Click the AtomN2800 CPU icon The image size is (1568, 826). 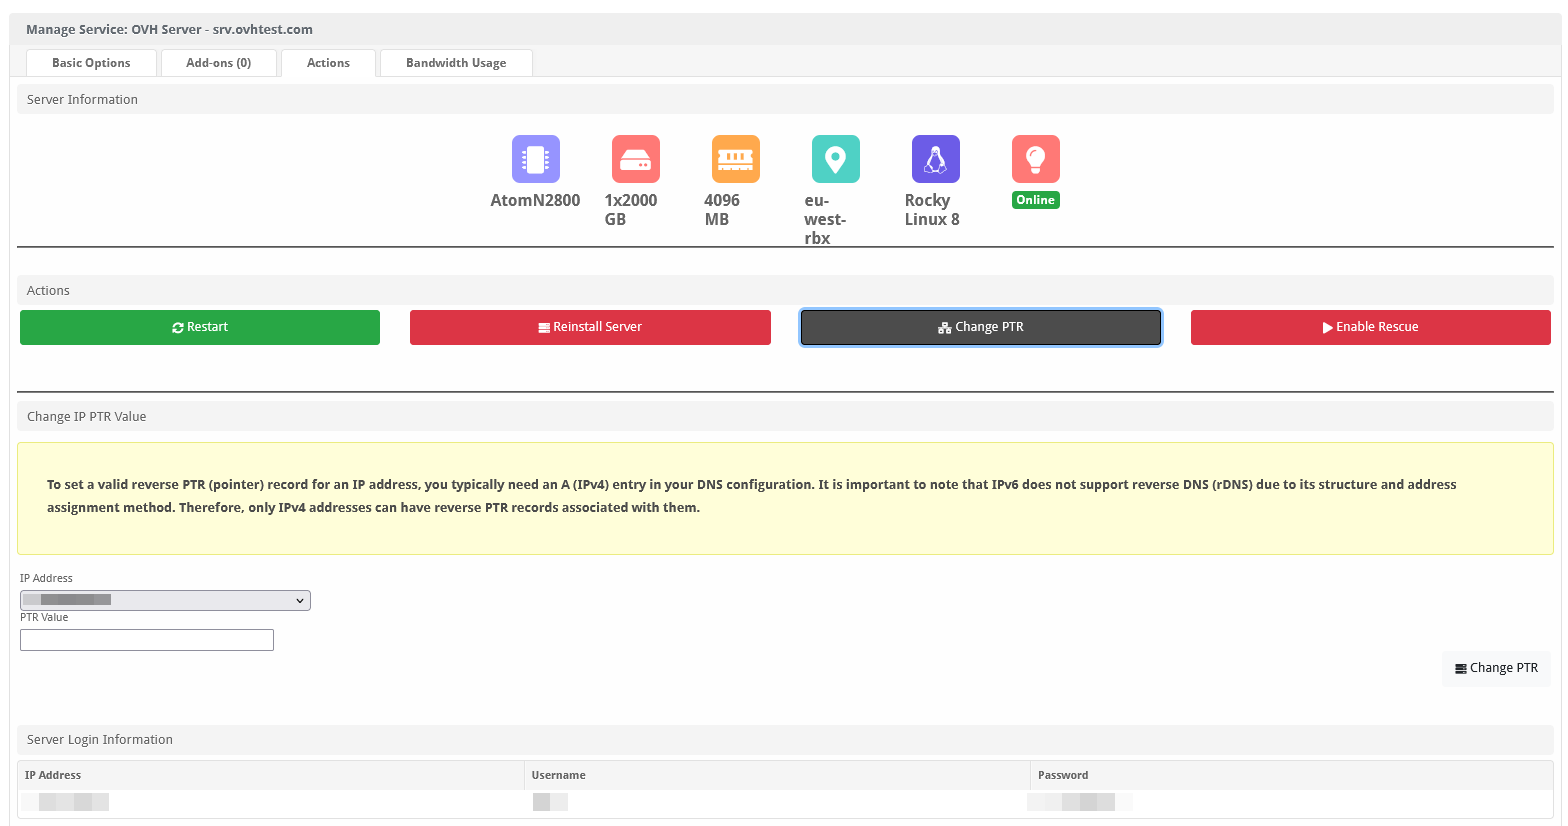click(536, 159)
